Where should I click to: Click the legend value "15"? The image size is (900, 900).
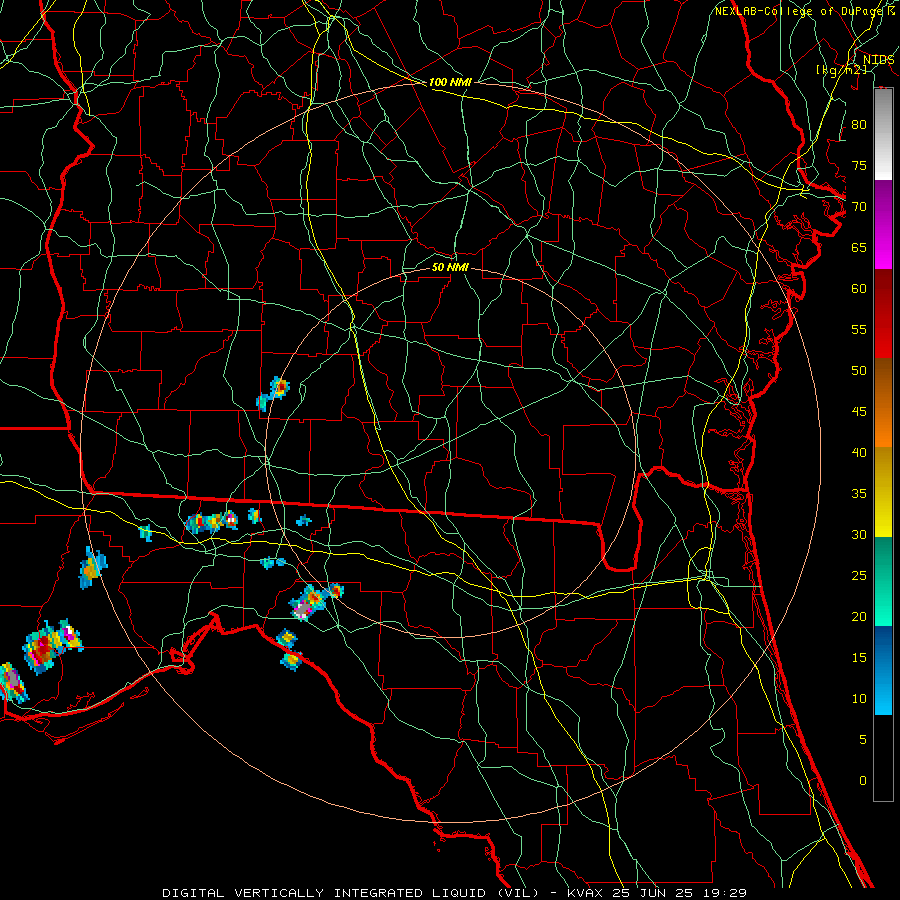click(x=859, y=658)
